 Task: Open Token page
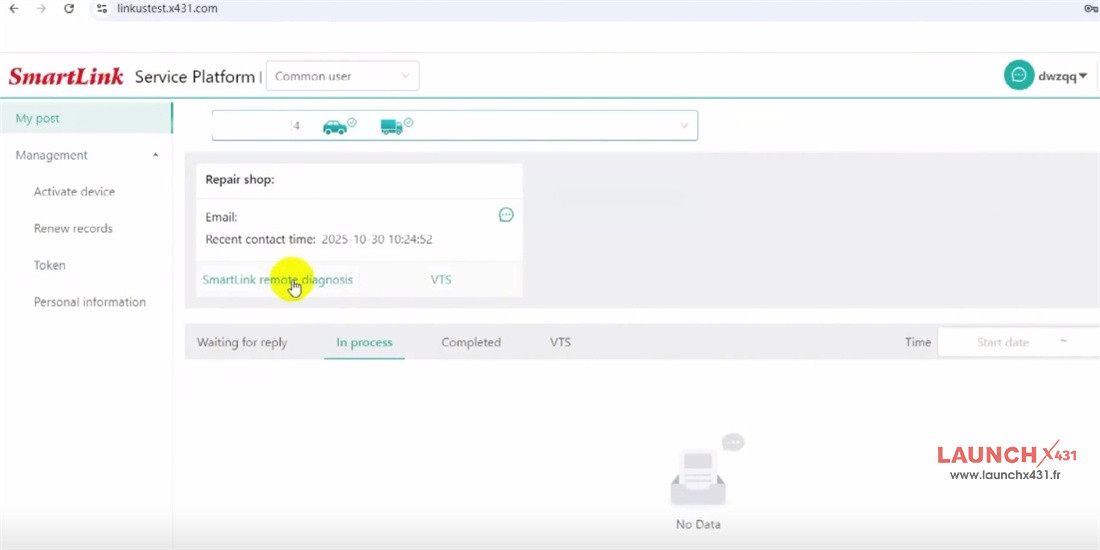click(x=49, y=265)
